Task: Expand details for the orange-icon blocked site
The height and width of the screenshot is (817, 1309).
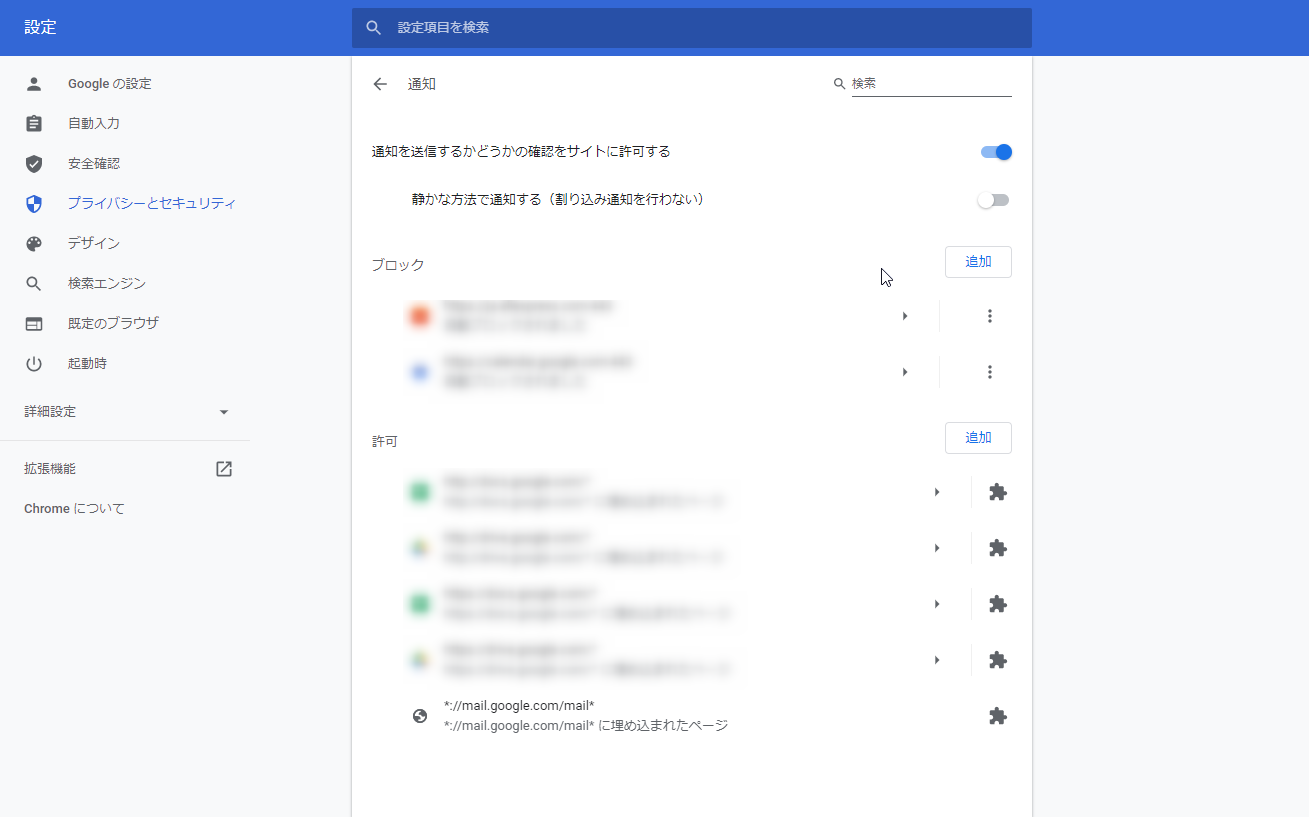Action: (905, 316)
